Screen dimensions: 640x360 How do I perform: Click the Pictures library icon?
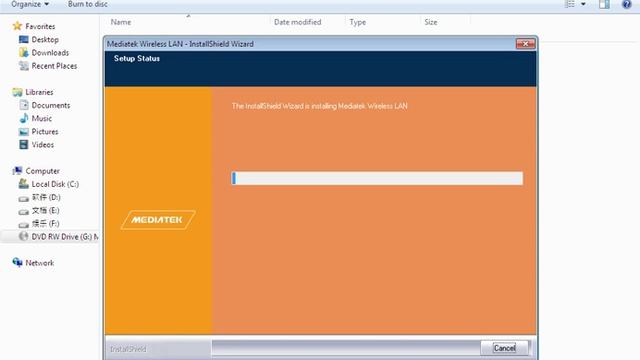[x=24, y=132]
